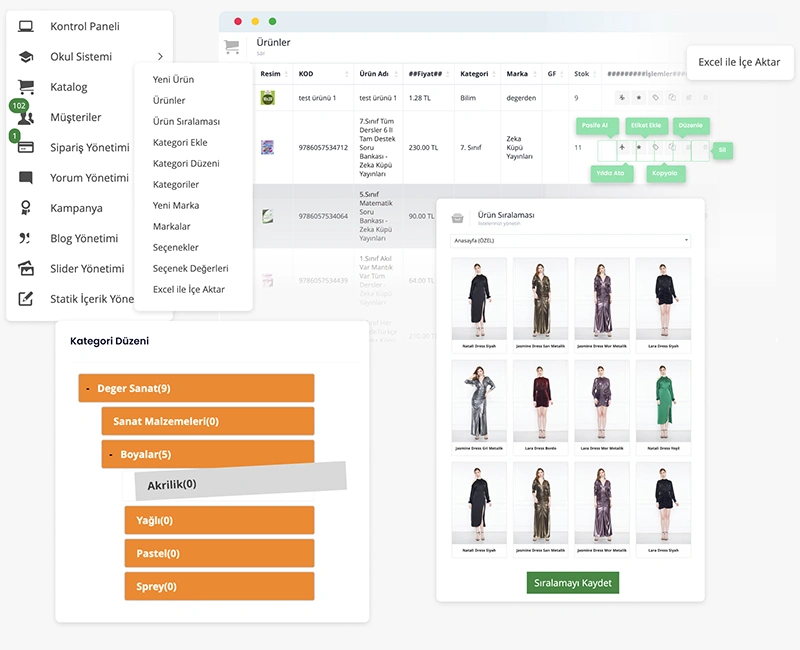Click the Blog Yönetimi quote icon
The width and height of the screenshot is (800, 650).
tap(24, 238)
